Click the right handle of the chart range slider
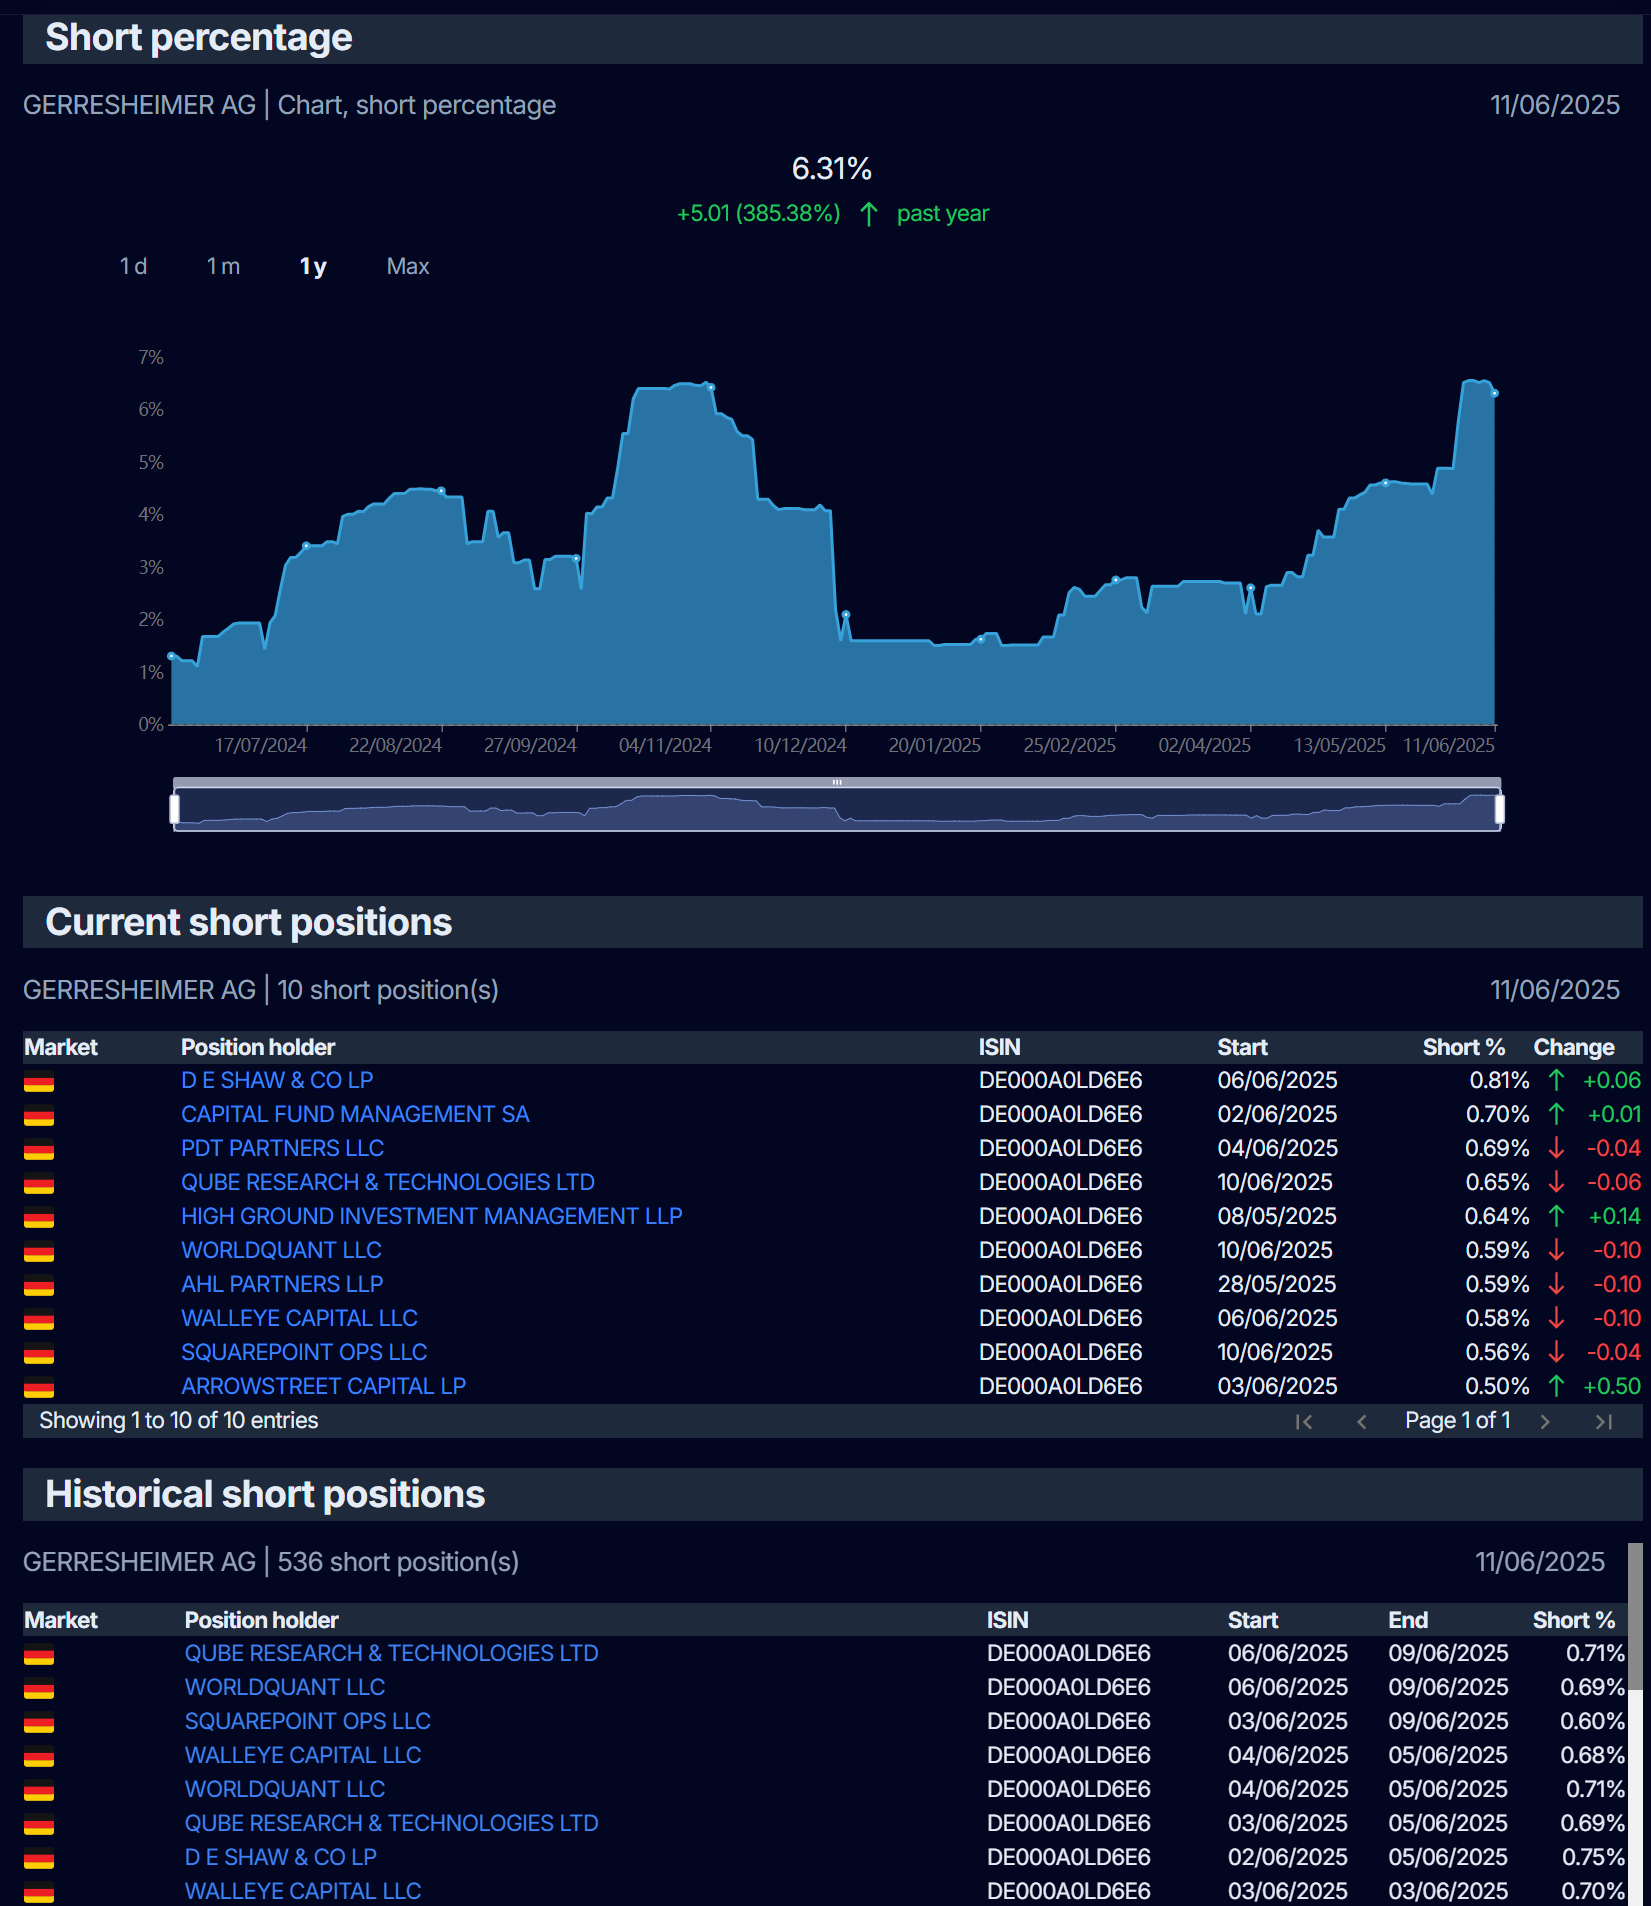The width and height of the screenshot is (1651, 1906). (x=1499, y=808)
